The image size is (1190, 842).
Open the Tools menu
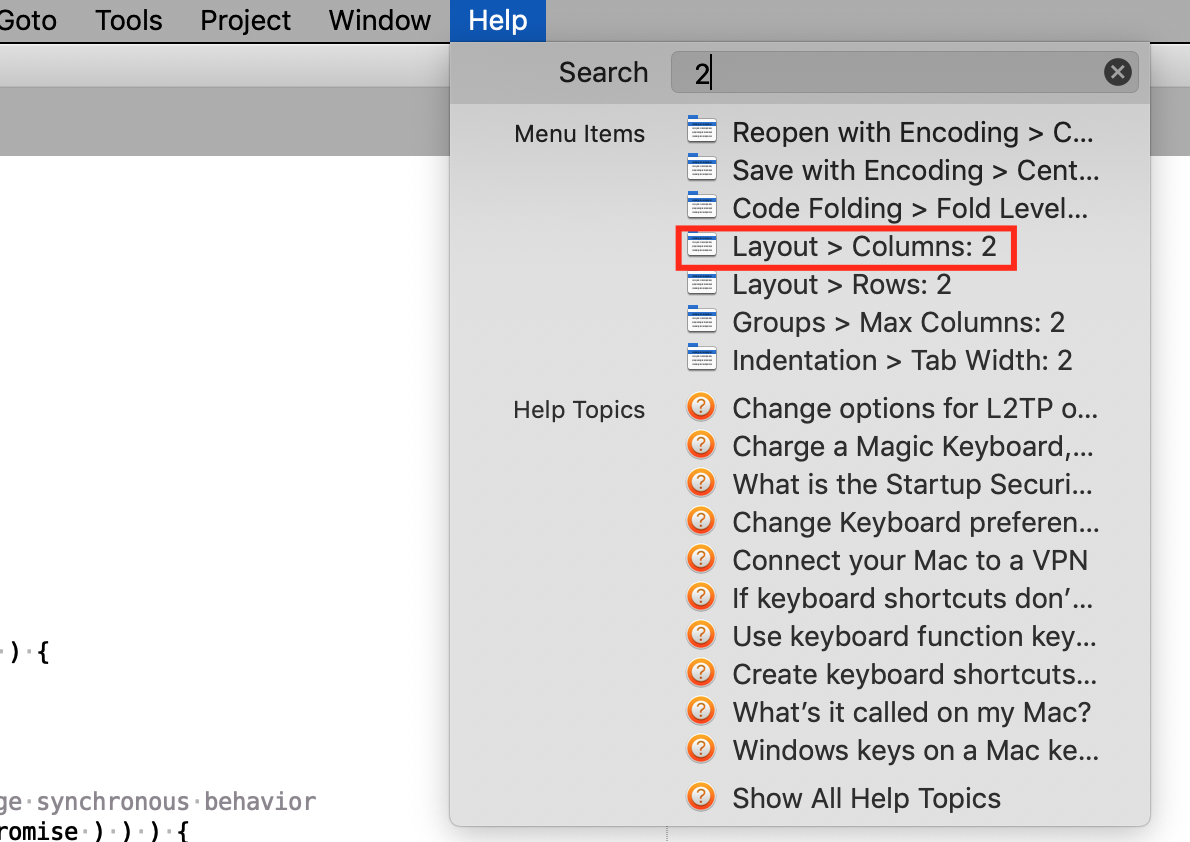point(128,20)
